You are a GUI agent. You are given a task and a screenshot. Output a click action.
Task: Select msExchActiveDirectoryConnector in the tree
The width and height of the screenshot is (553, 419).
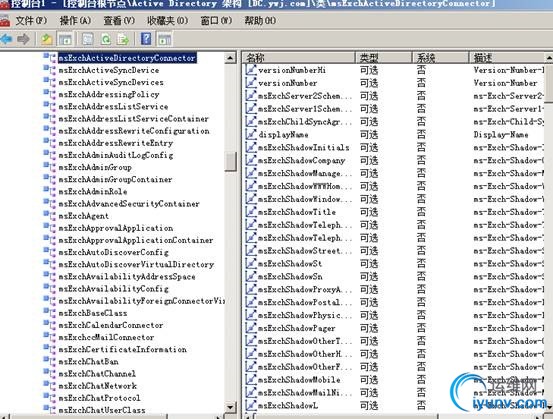[x=127, y=58]
